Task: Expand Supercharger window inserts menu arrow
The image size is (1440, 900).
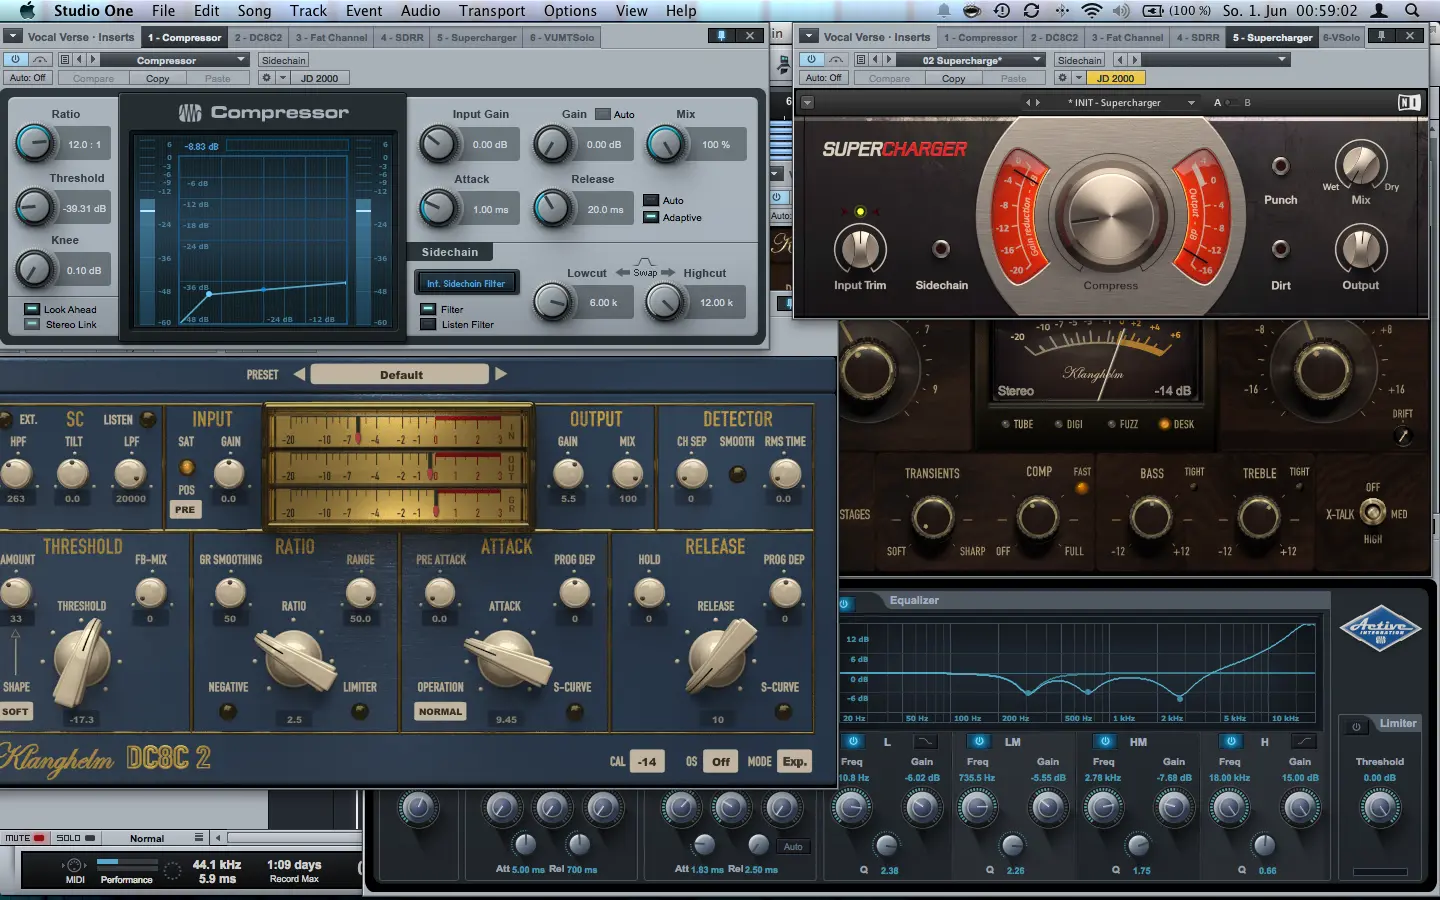Action: (x=809, y=36)
